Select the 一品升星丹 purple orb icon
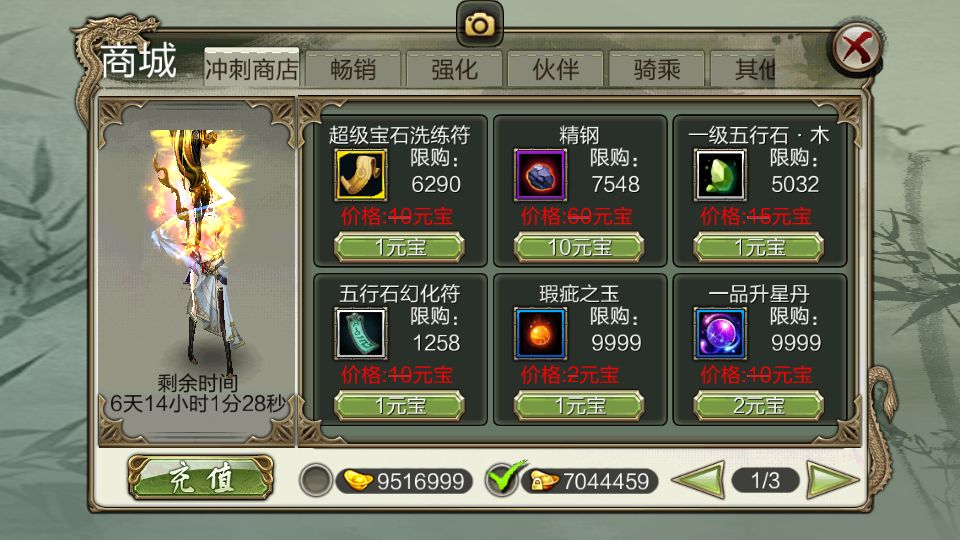This screenshot has height=540, width=960. click(x=720, y=334)
